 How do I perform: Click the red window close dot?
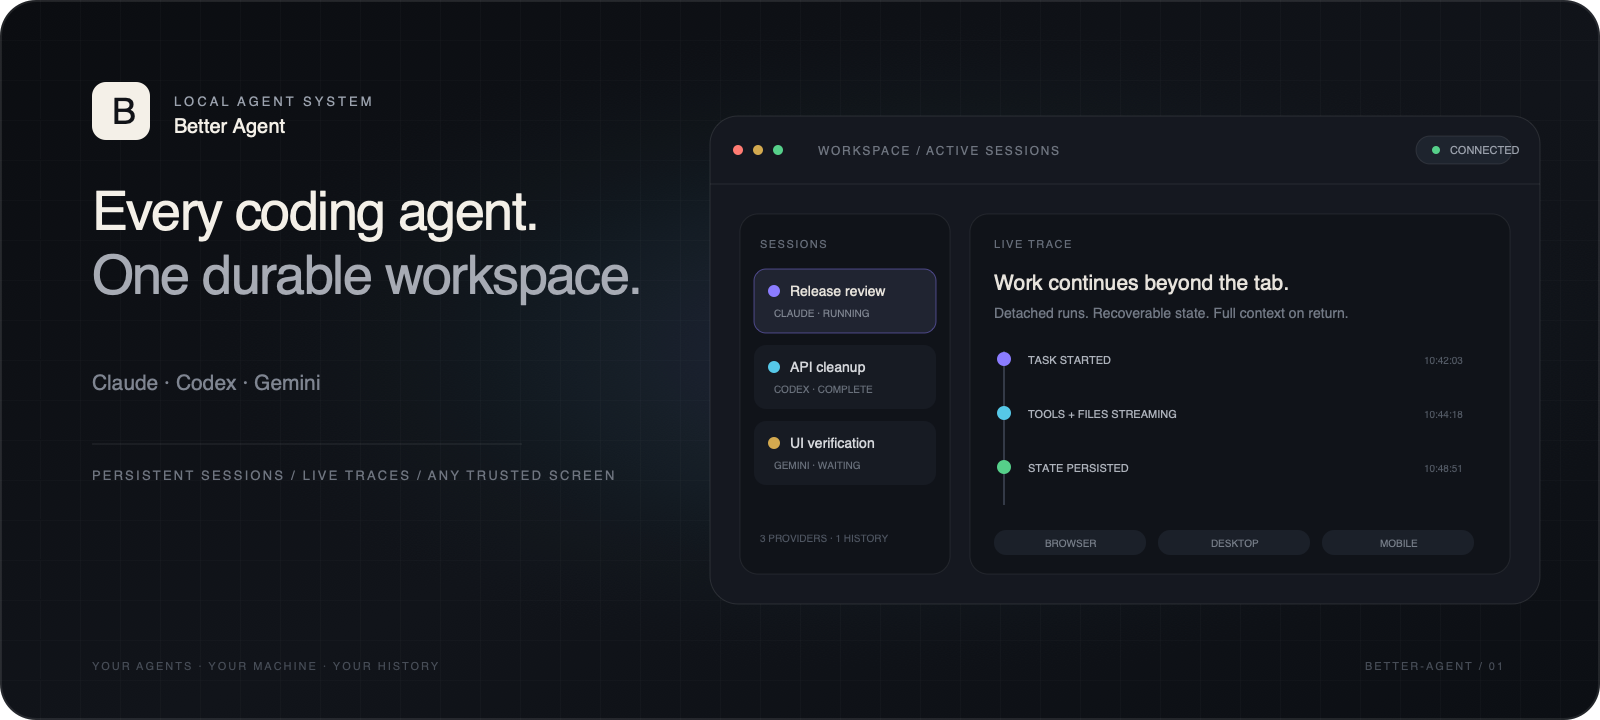point(738,150)
